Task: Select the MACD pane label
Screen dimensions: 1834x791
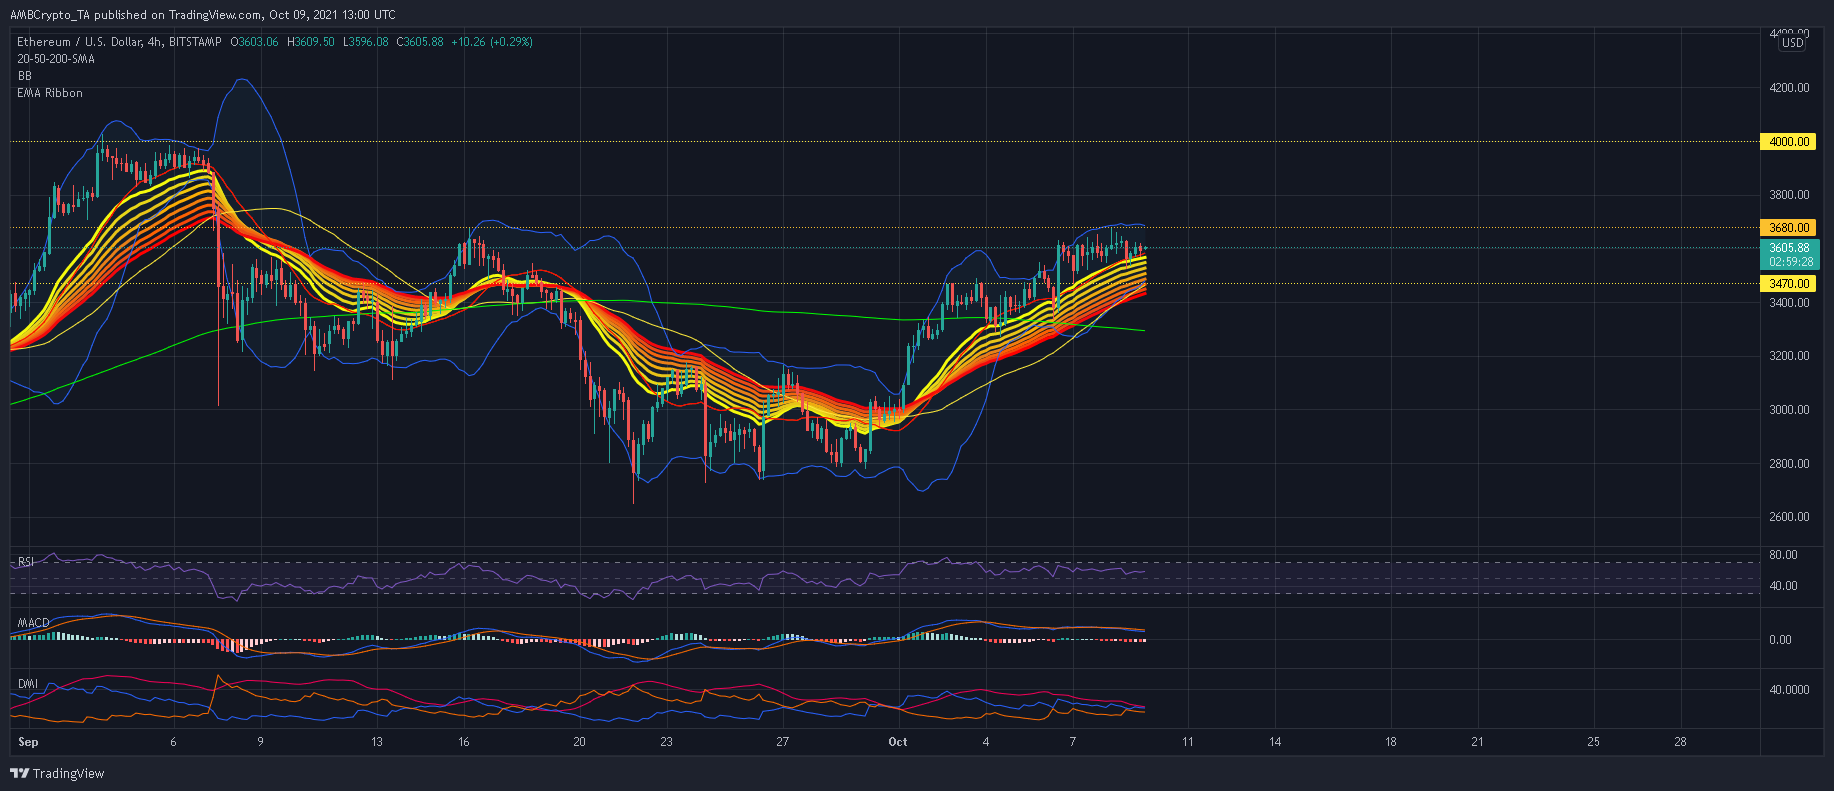Action: (x=33, y=623)
